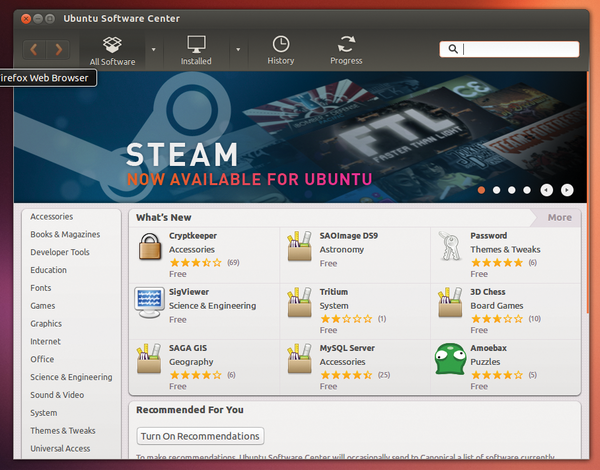The image size is (600, 470).
Task: Show next banner slide
Action: click(567, 190)
